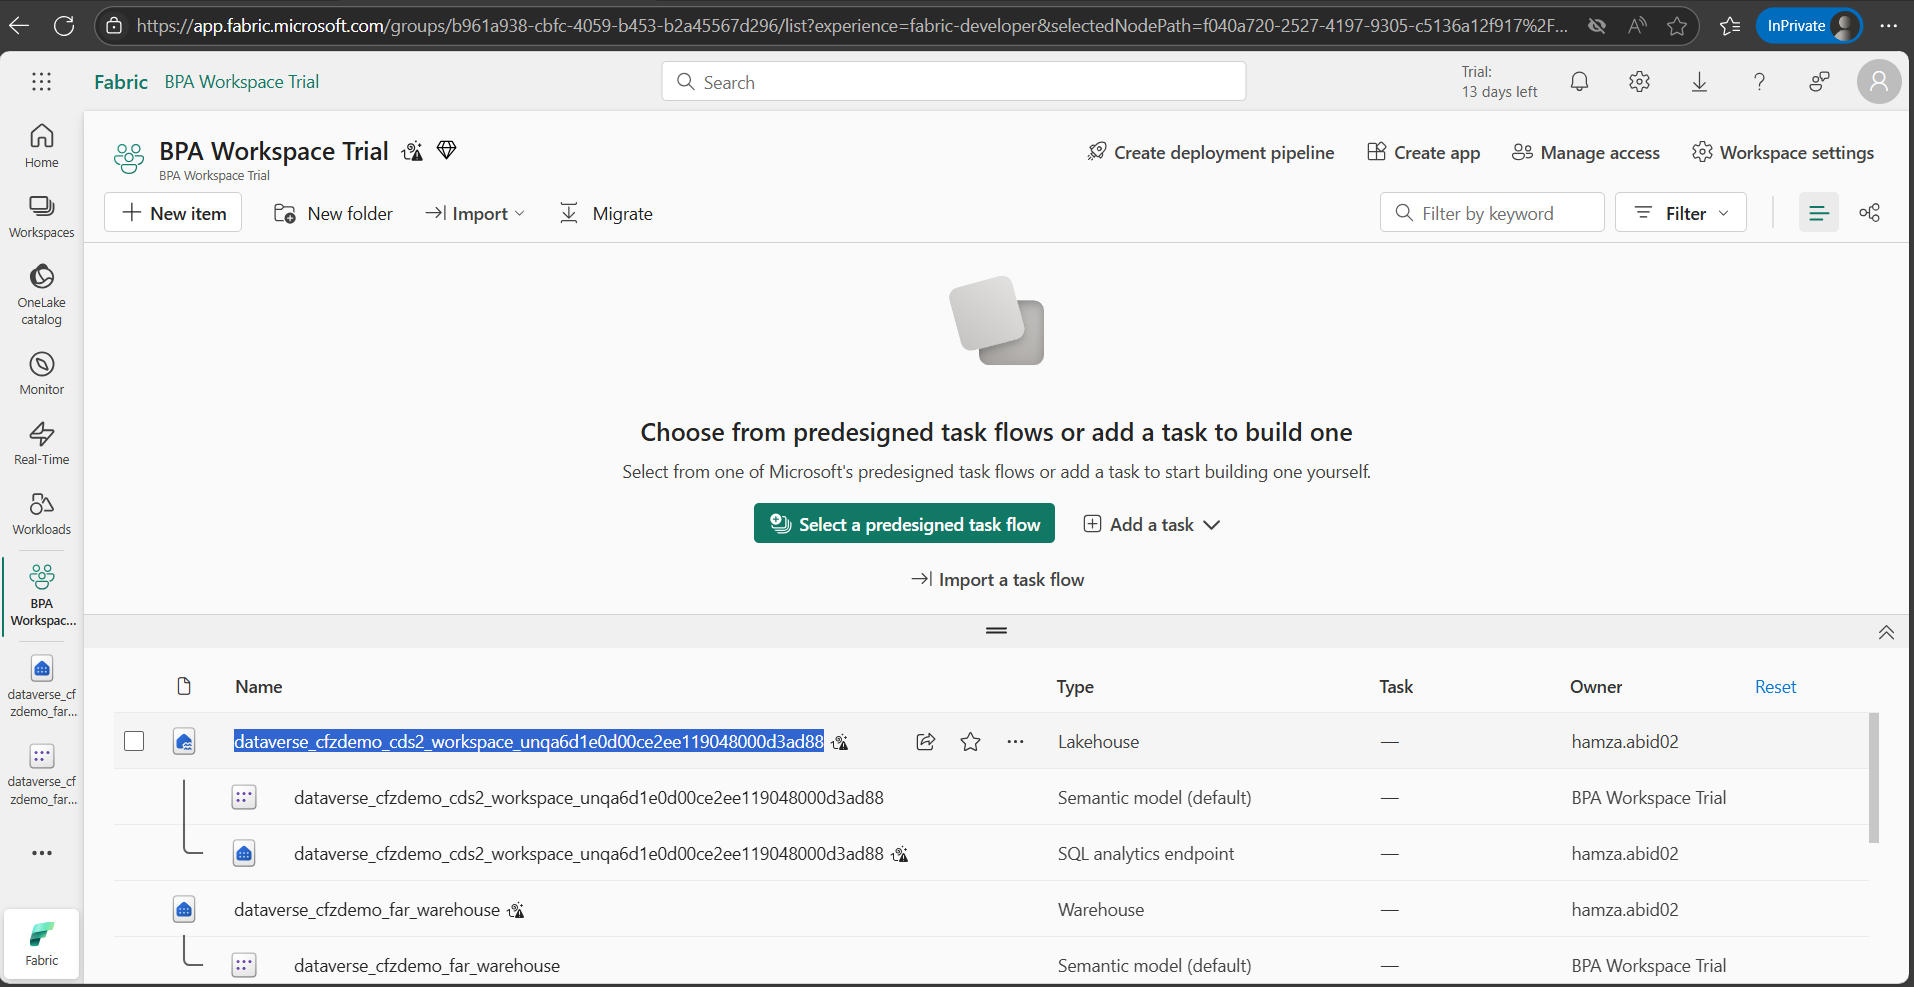This screenshot has width=1914, height=987.
Task: Open the Filter dropdown
Action: [x=1680, y=213]
